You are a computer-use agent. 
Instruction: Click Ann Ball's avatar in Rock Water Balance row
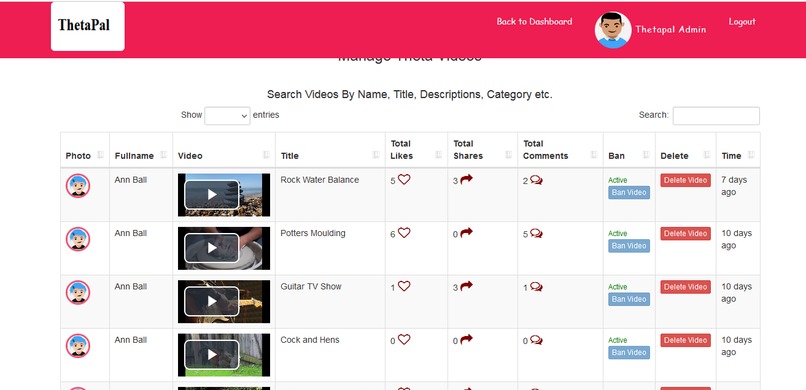point(78,185)
